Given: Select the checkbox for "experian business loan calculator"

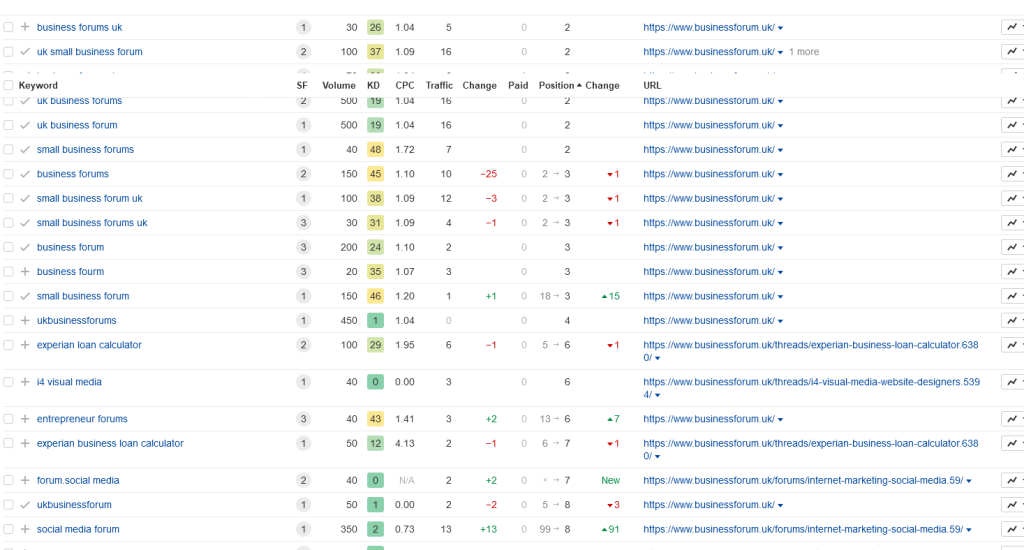Looking at the screenshot, I should coord(9,443).
